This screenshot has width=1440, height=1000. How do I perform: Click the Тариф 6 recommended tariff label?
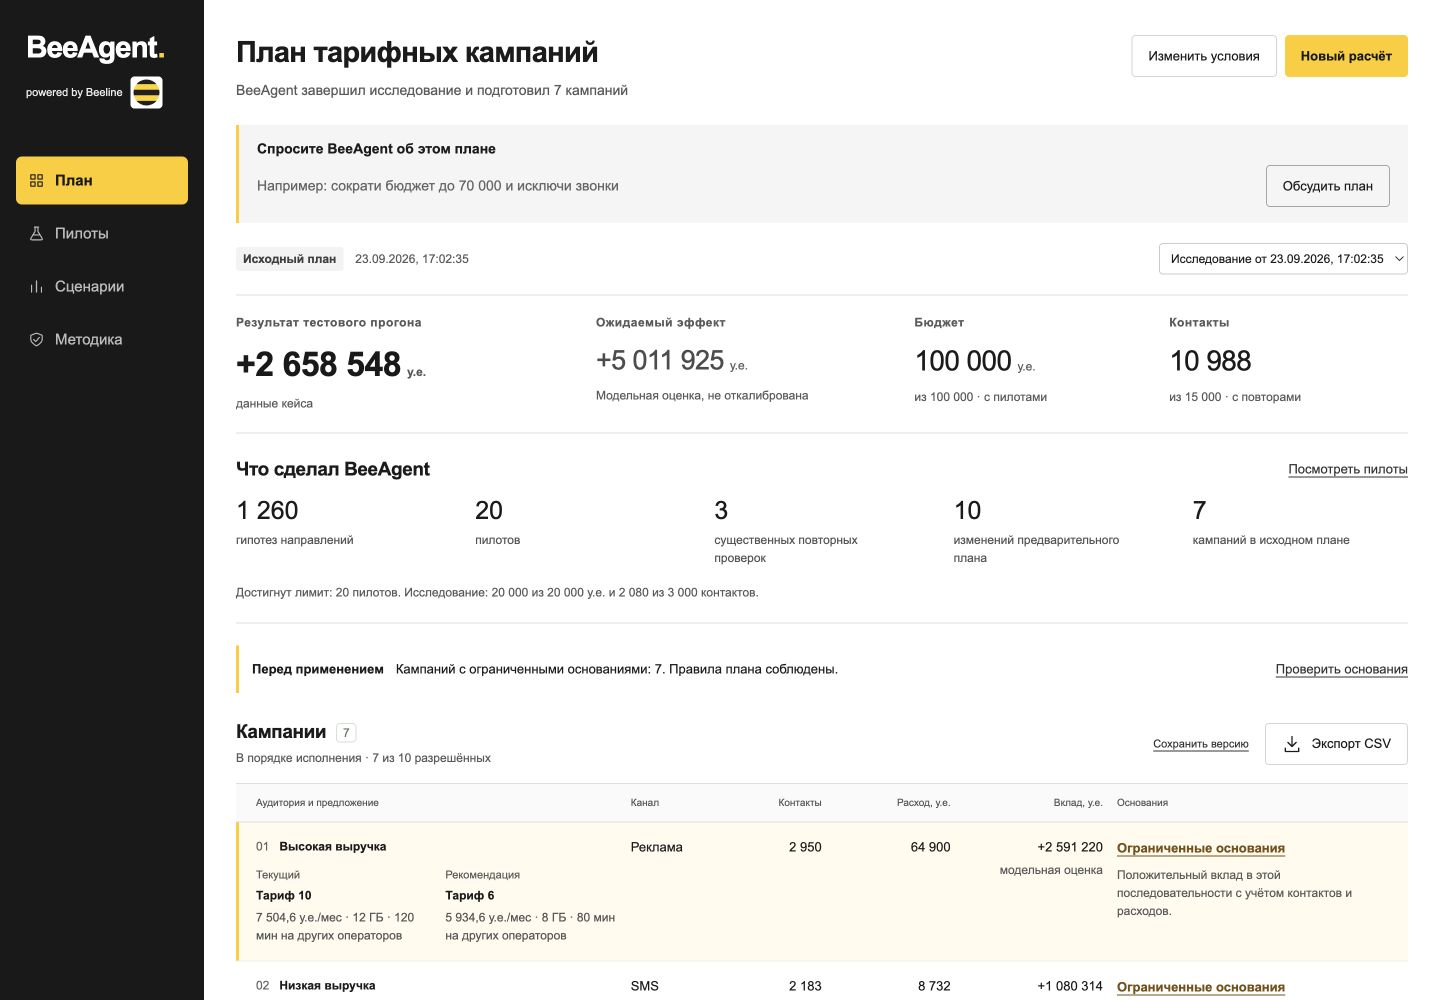tap(470, 895)
